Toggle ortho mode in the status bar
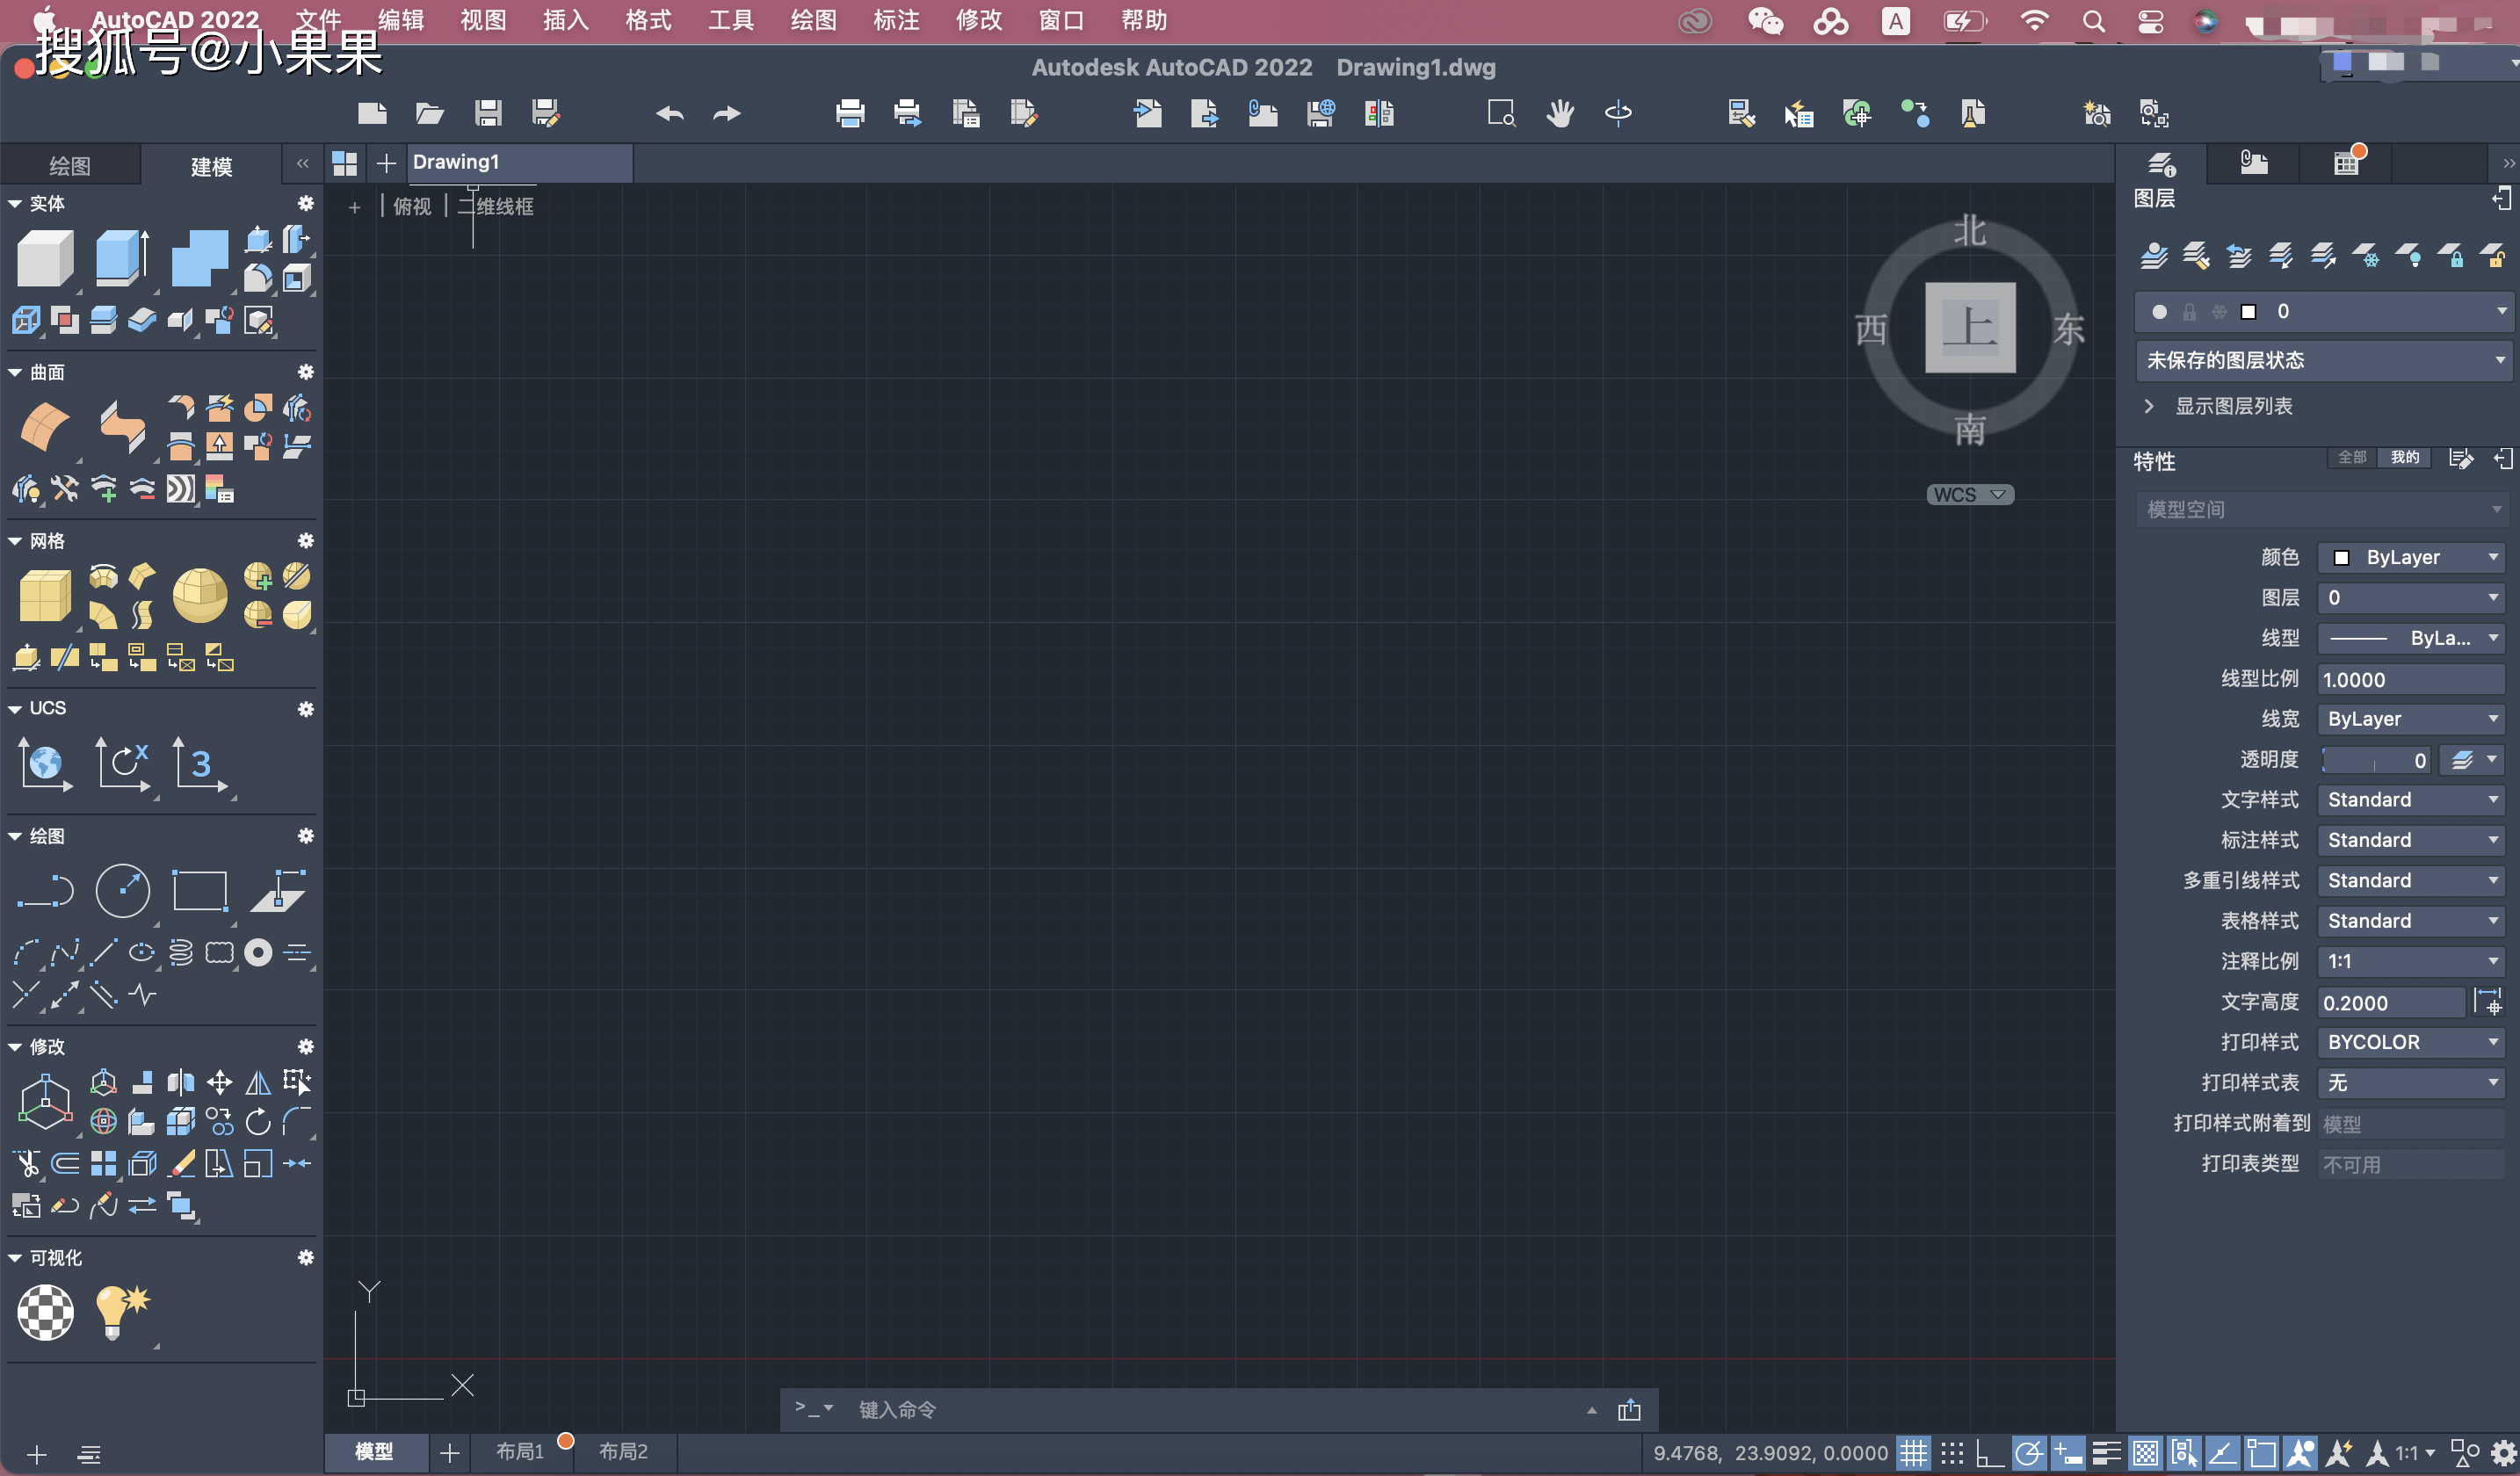Viewport: 2520px width, 1476px height. 1990,1453
